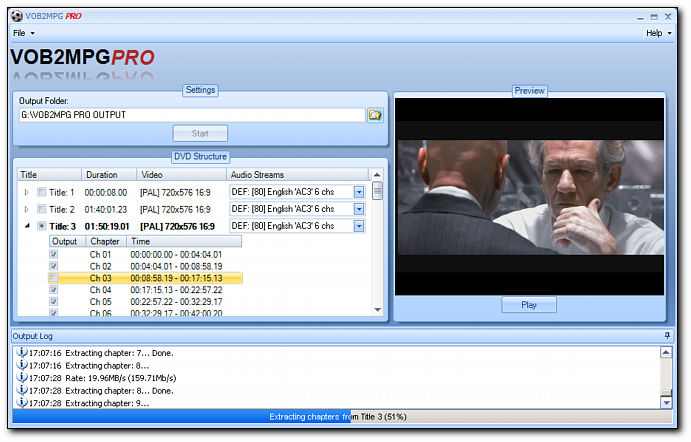The width and height of the screenshot is (691, 442).
Task: Expand the Title: 1 tree node
Action: click(26, 192)
